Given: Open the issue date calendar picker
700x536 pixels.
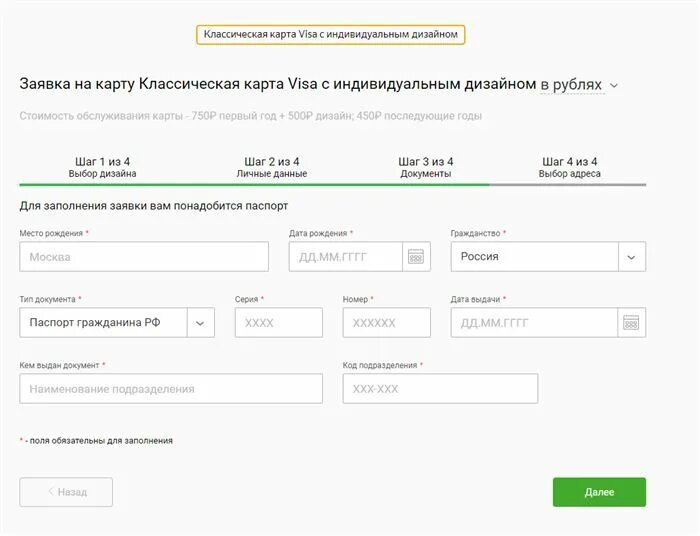Looking at the screenshot, I should point(631,322).
